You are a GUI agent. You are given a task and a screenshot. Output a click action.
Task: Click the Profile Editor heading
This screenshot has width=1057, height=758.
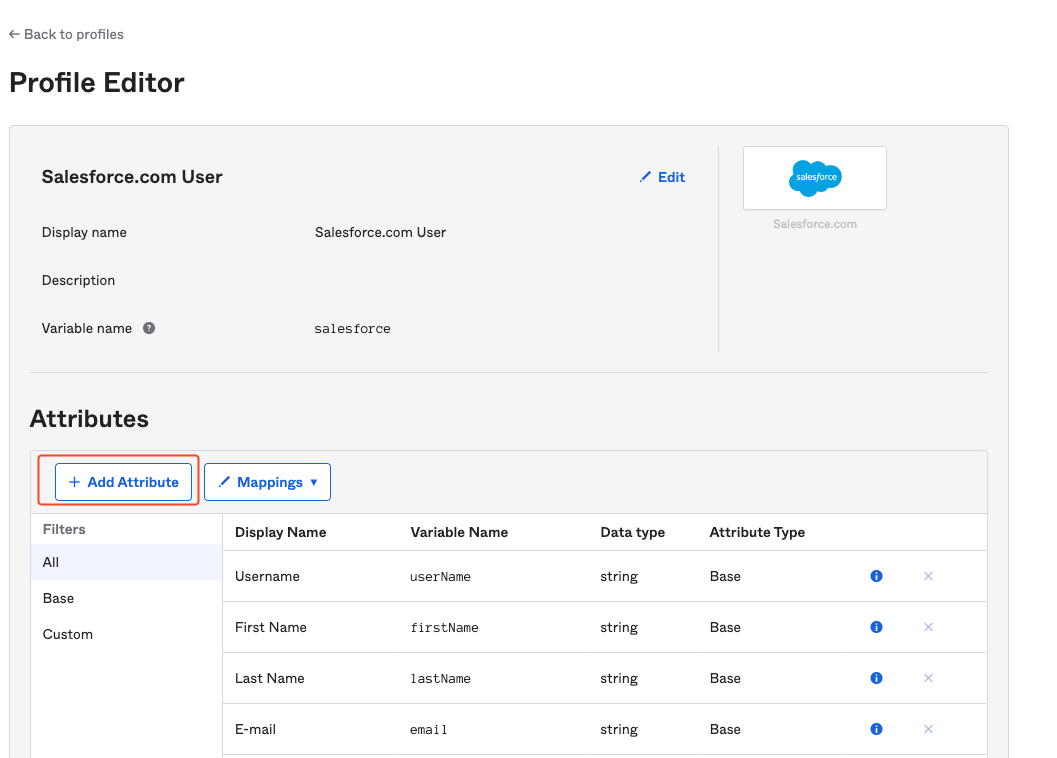[96, 83]
